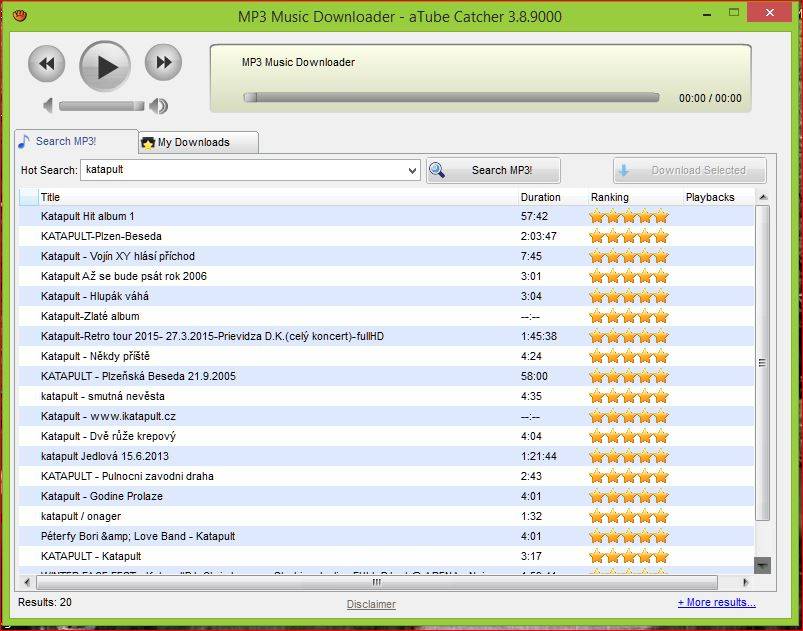The image size is (803, 631).
Task: Select 'KATAPULT - Pulnocni zavodni draha'
Action: tap(386, 476)
